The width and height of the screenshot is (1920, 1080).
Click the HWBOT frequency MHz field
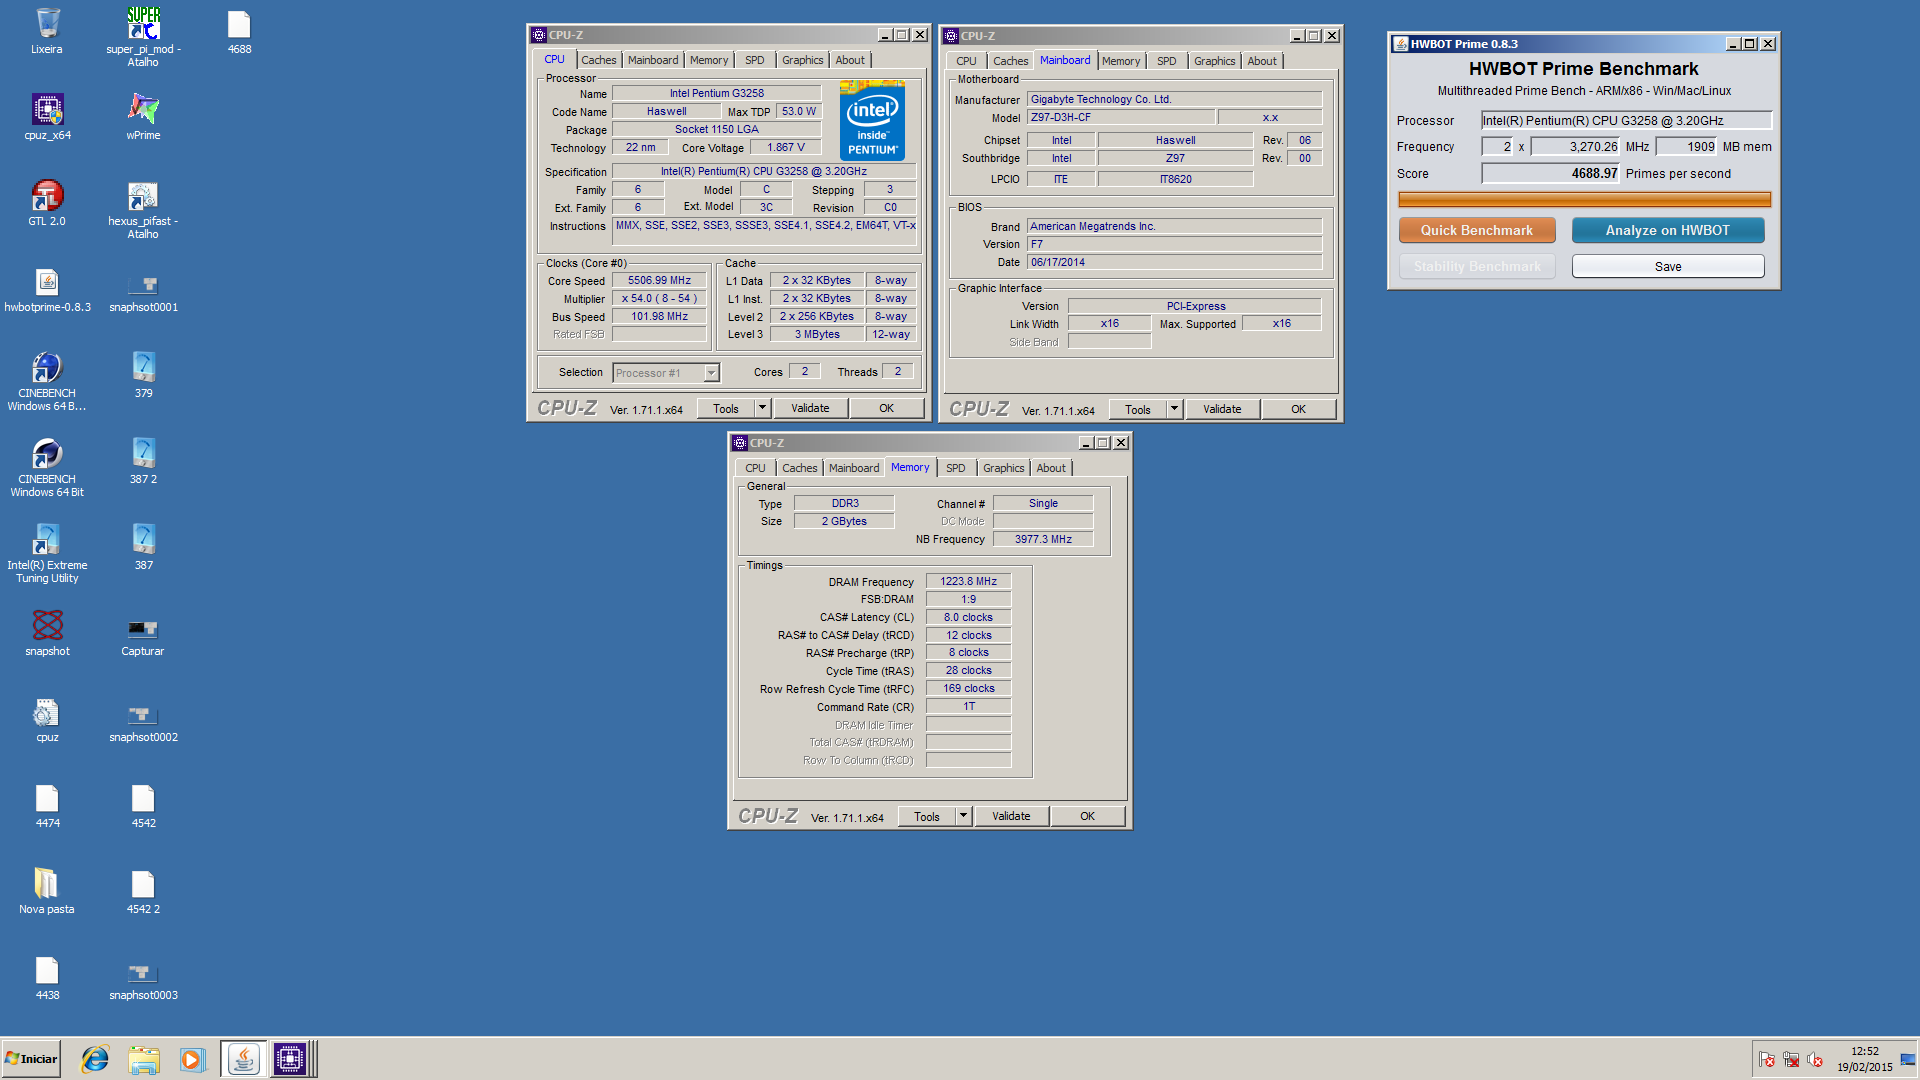(1575, 146)
